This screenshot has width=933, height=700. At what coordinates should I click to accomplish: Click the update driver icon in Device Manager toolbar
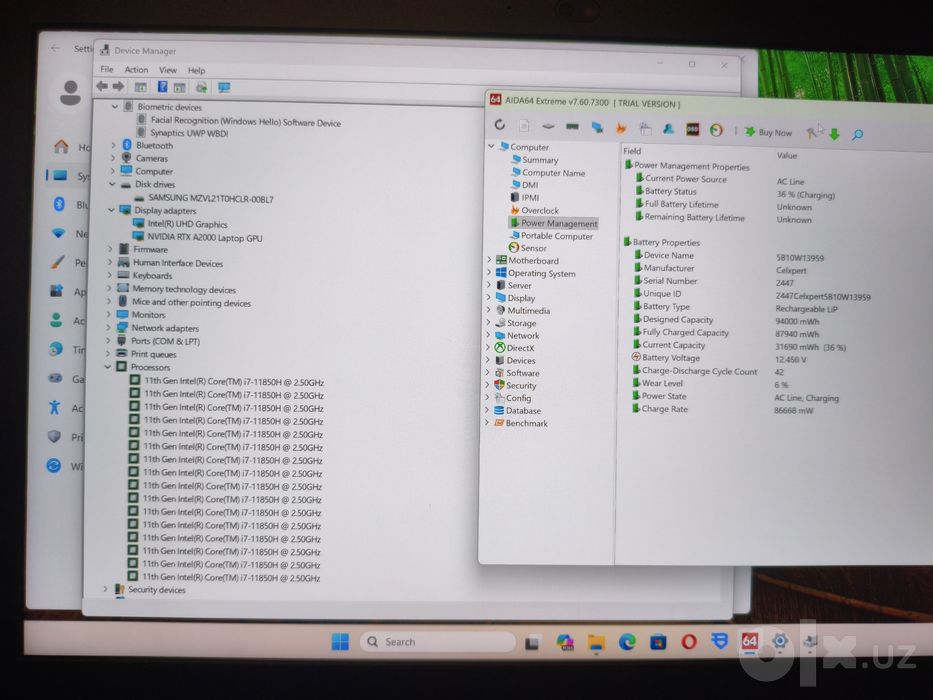pyautogui.click(x=201, y=88)
